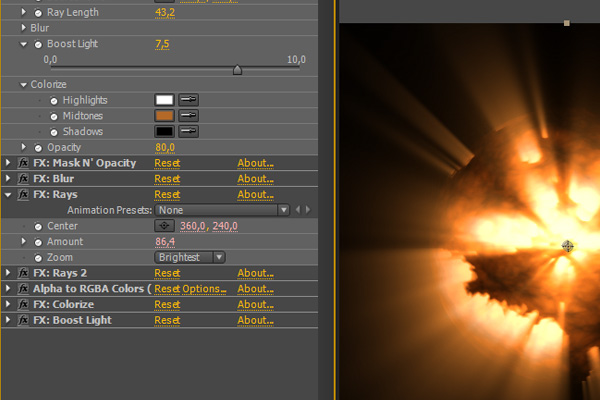Go to next animation preset arrow
Image resolution: width=600 pixels, height=400 pixels.
point(308,210)
